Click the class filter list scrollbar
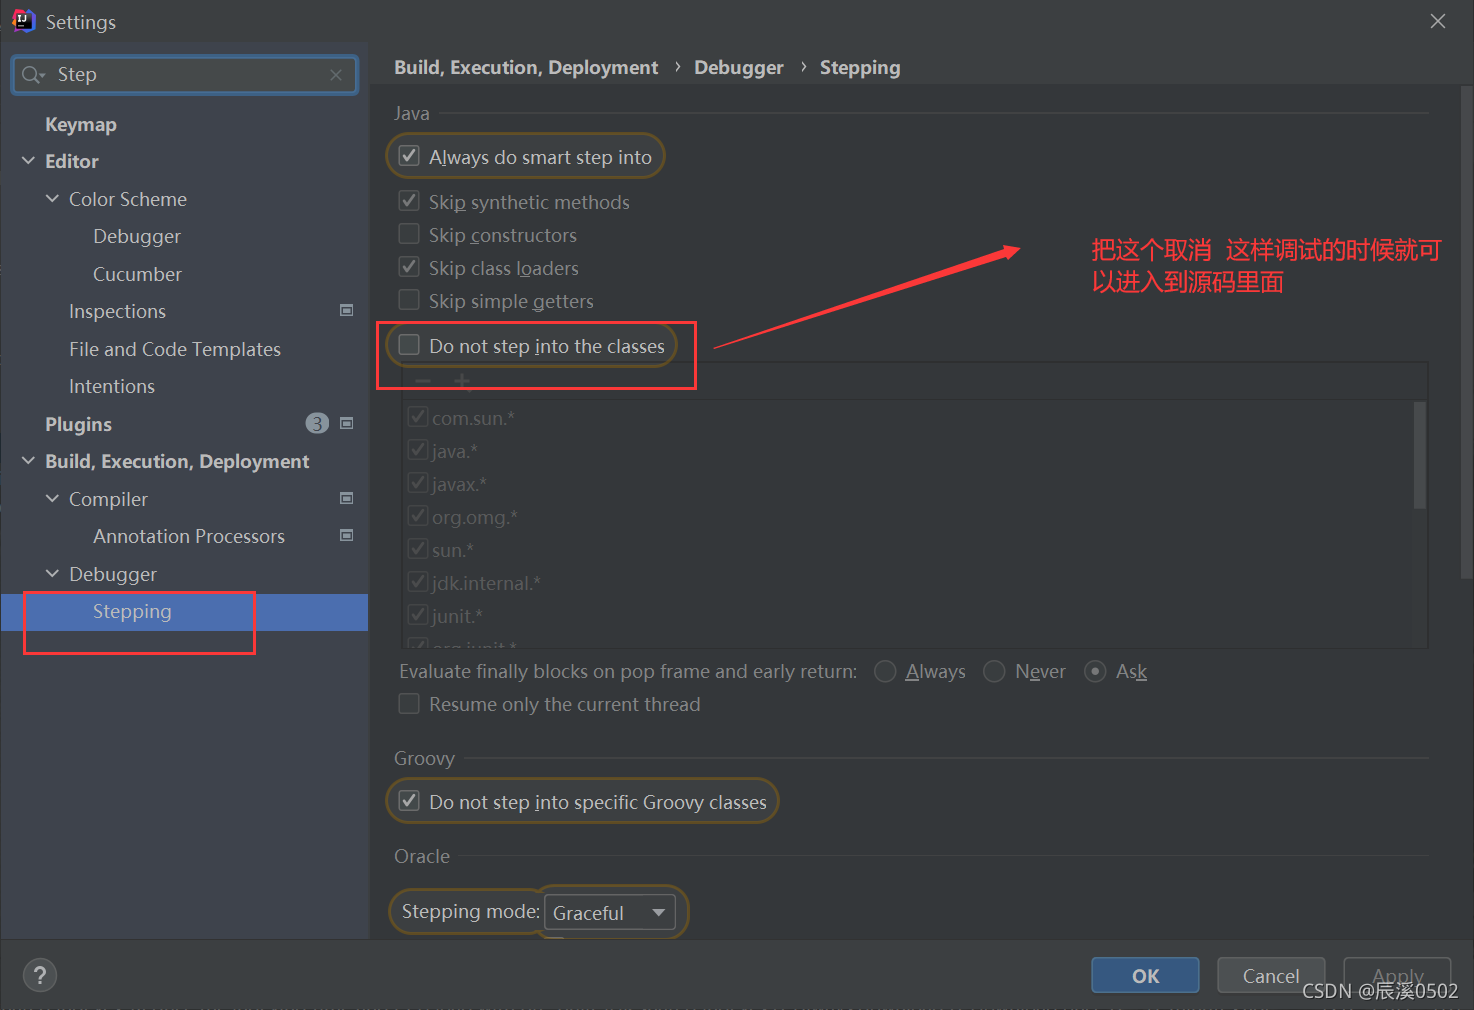This screenshot has height=1010, width=1474. [x=1419, y=456]
